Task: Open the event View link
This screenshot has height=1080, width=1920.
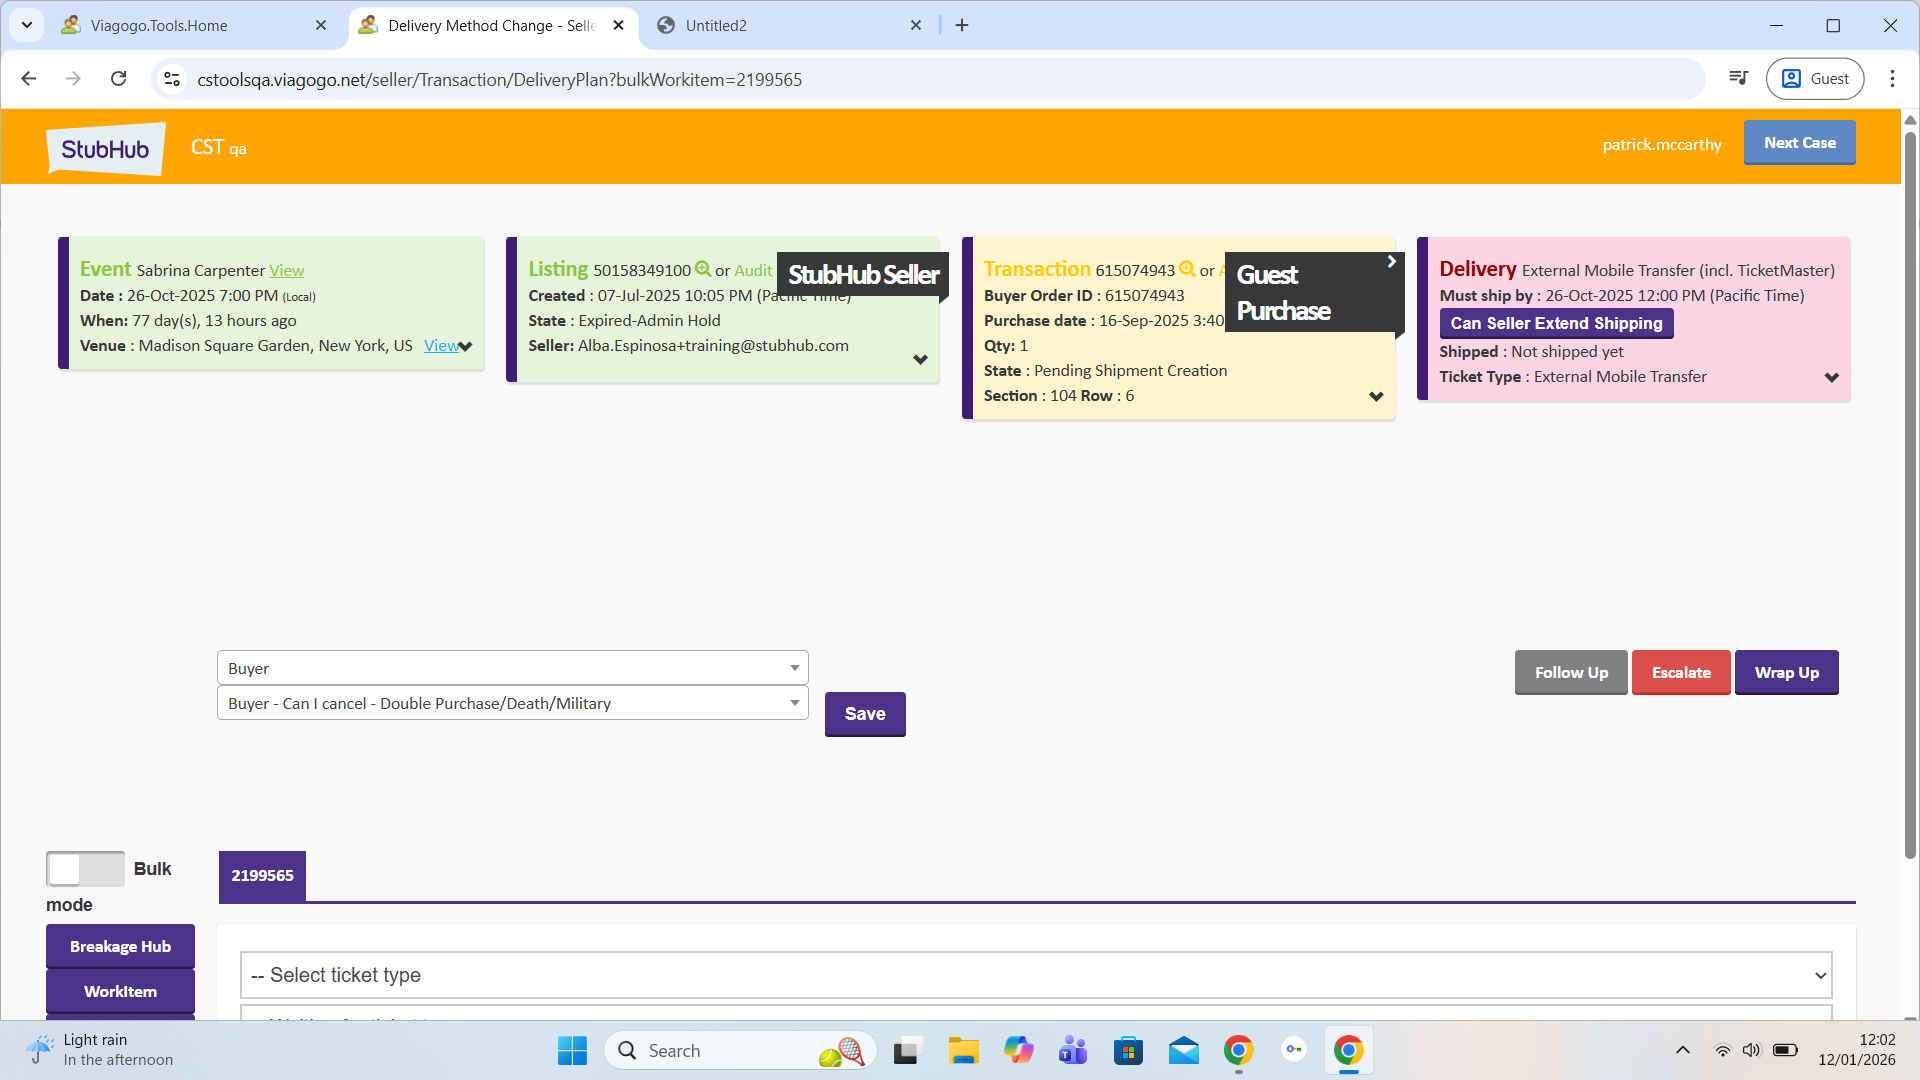Action: click(x=286, y=271)
